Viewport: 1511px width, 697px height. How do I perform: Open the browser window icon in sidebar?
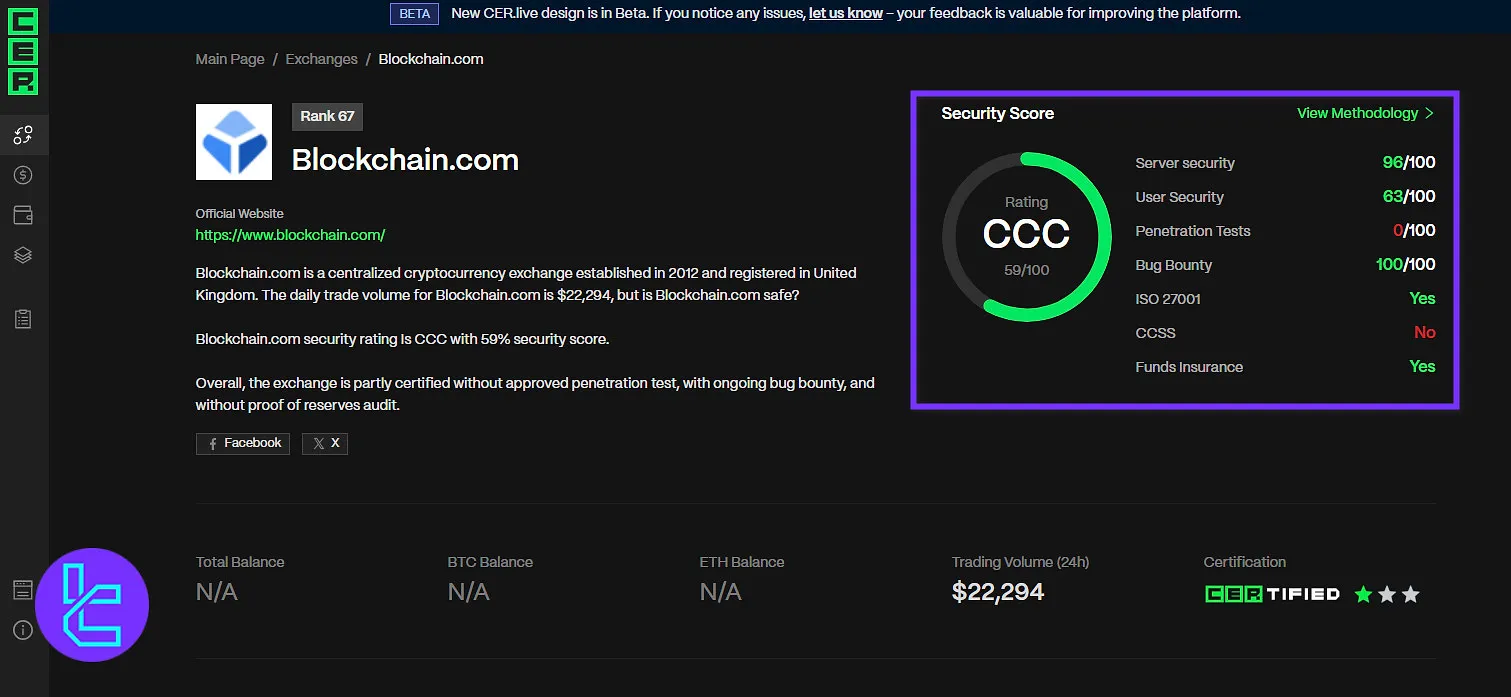(23, 590)
